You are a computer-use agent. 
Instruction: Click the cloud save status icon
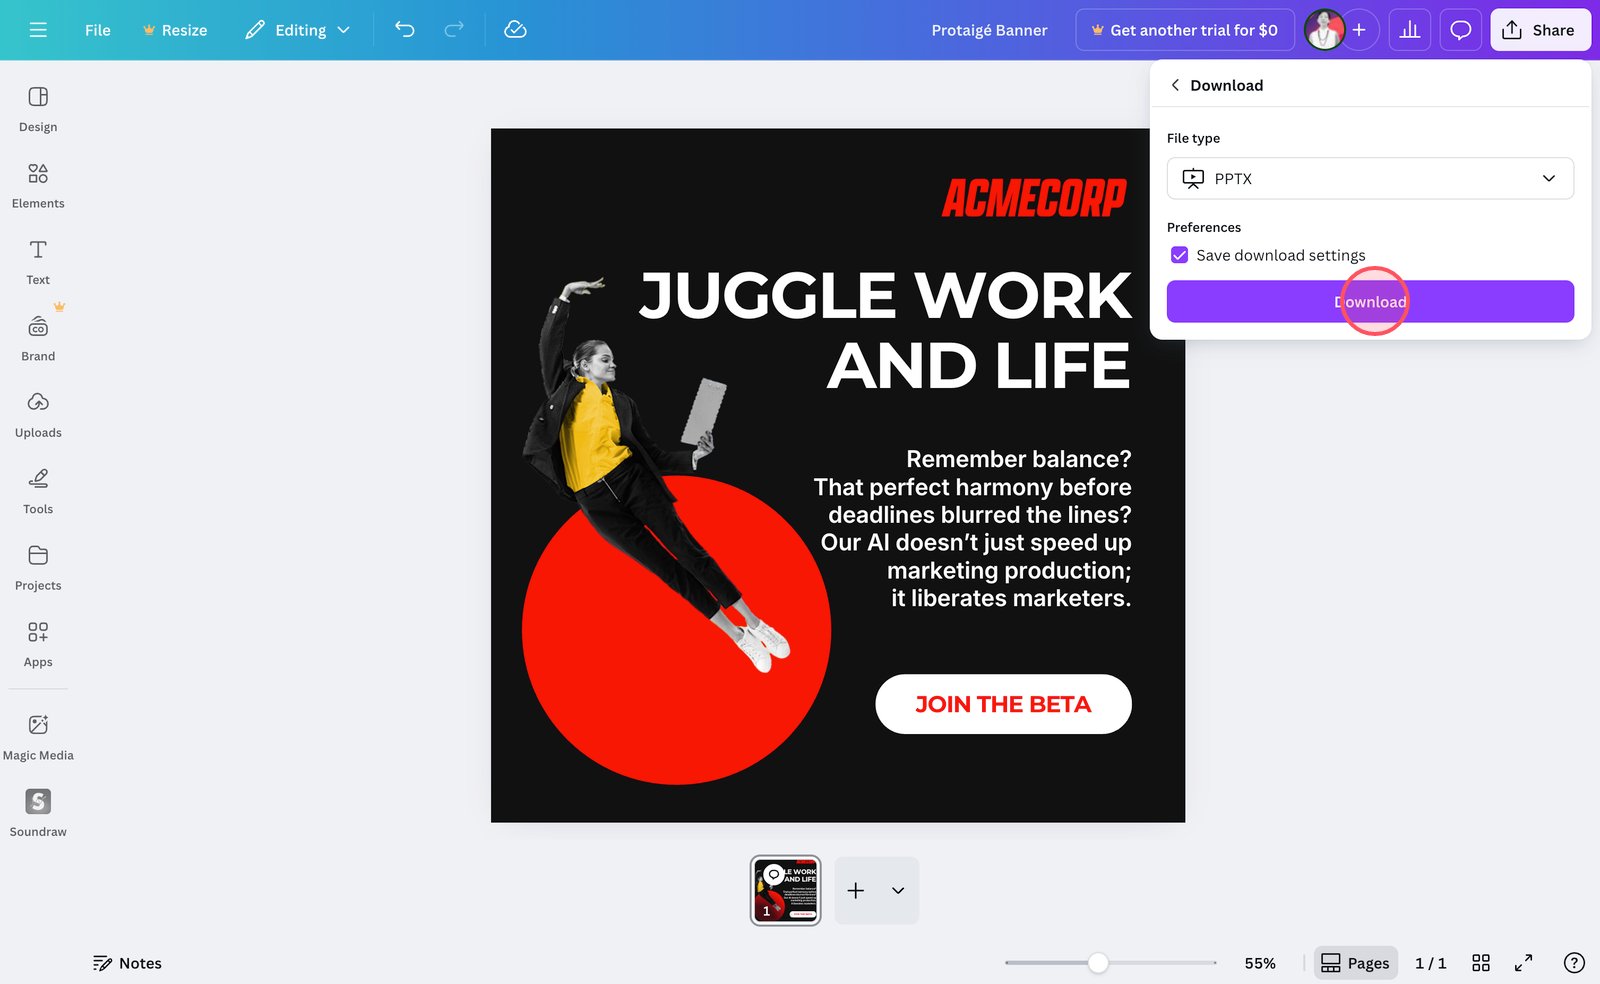pyautogui.click(x=515, y=30)
